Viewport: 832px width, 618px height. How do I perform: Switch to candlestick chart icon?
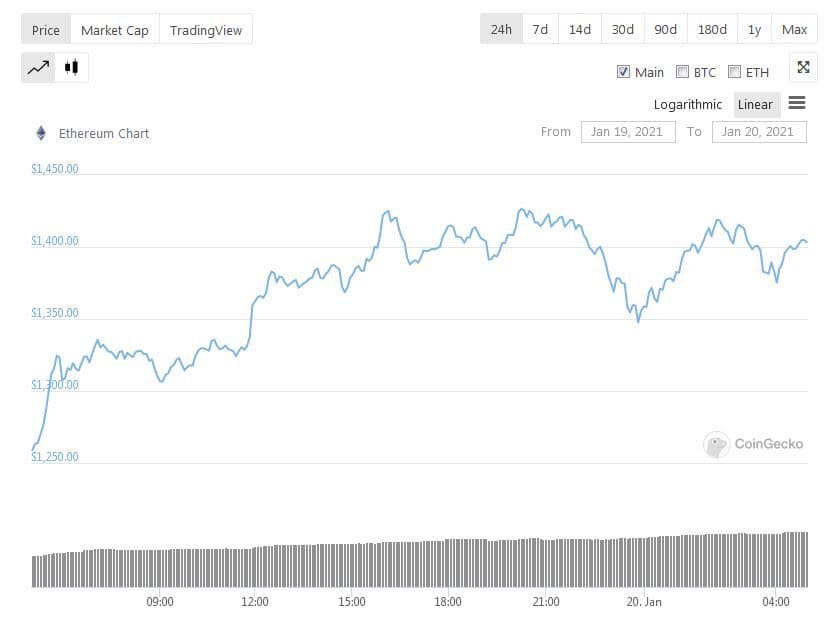(x=71, y=68)
